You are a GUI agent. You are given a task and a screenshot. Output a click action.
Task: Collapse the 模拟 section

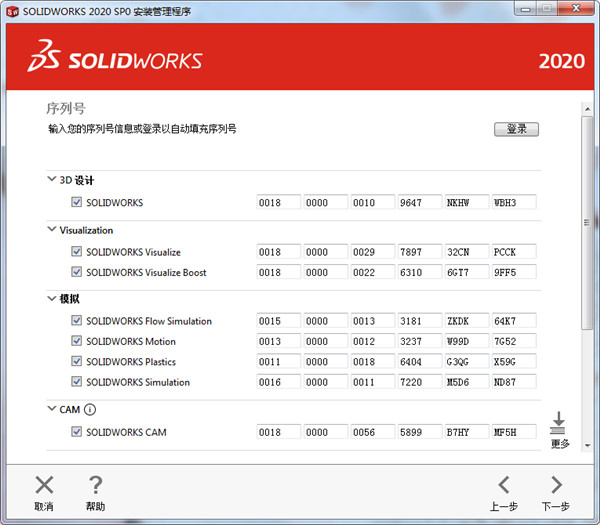52,299
